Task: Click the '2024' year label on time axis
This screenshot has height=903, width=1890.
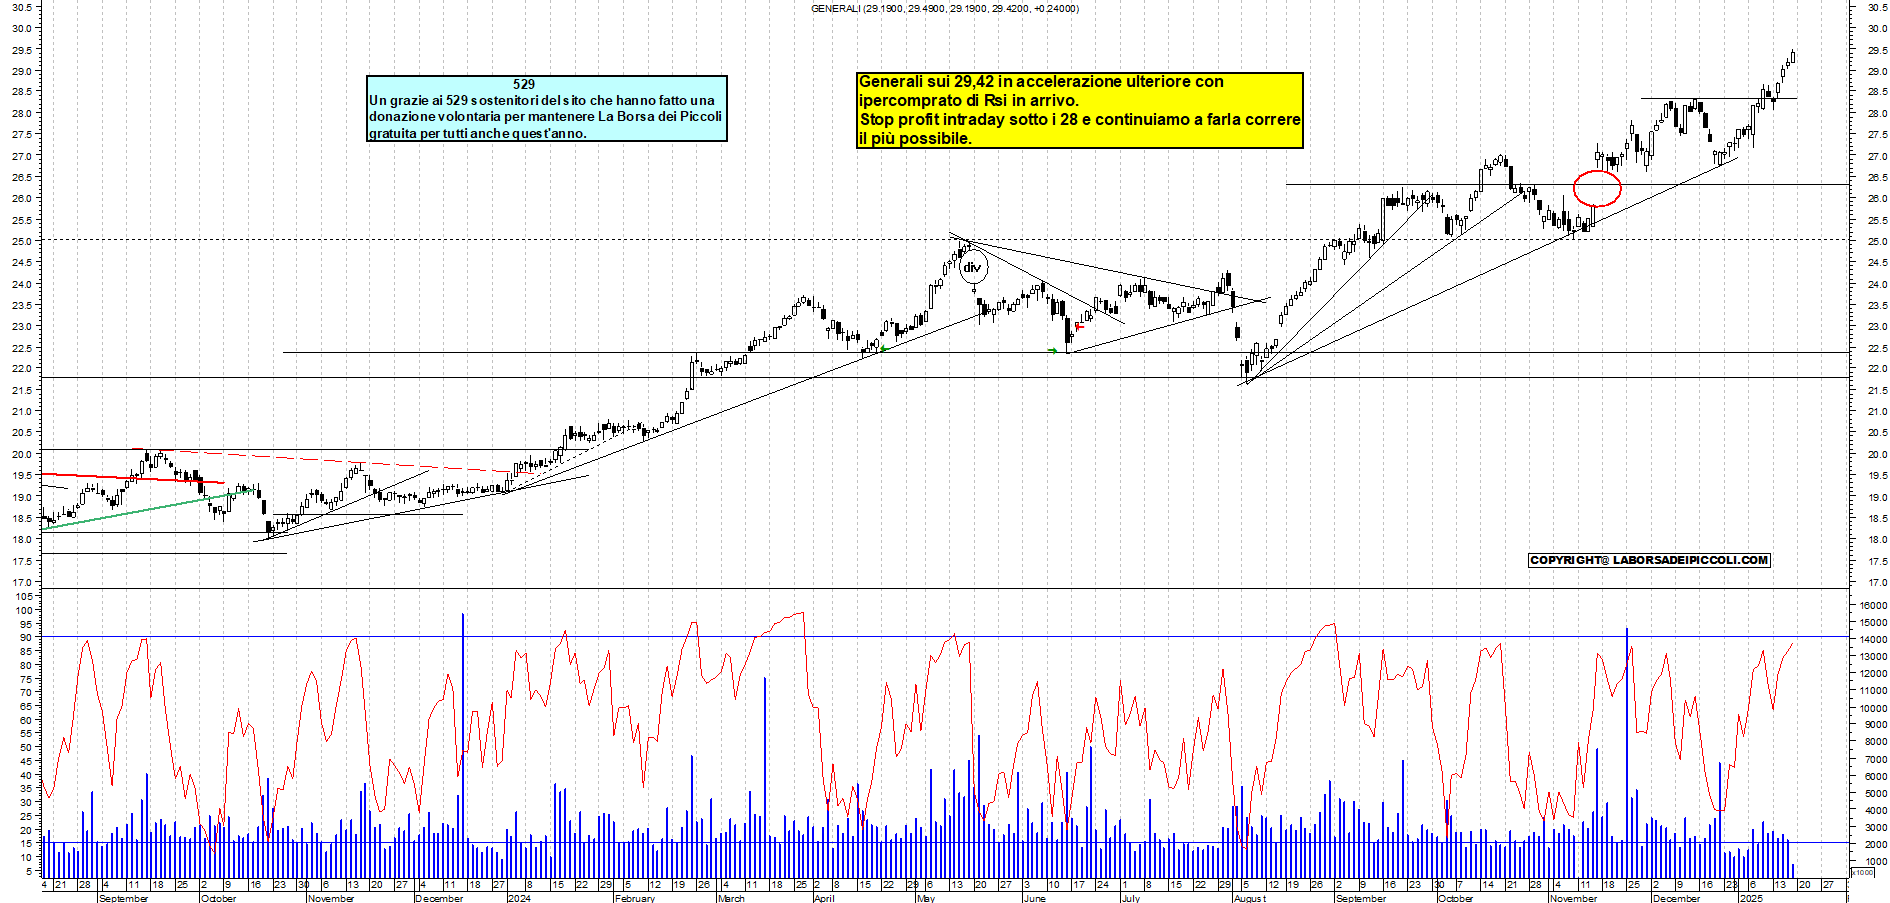Action: 519,898
